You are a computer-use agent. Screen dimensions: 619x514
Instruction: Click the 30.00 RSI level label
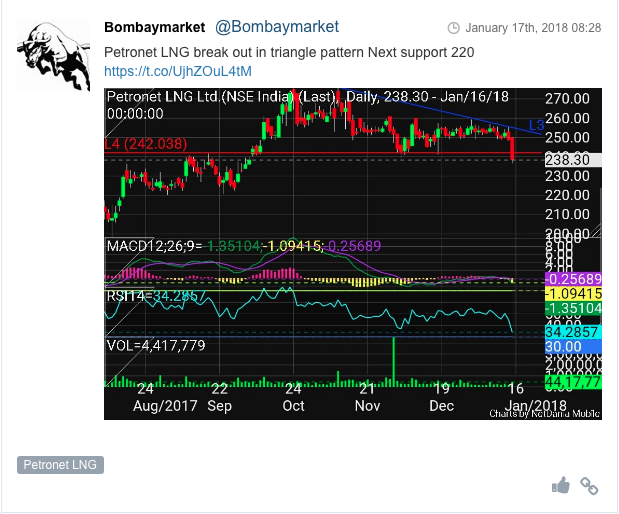(x=573, y=347)
